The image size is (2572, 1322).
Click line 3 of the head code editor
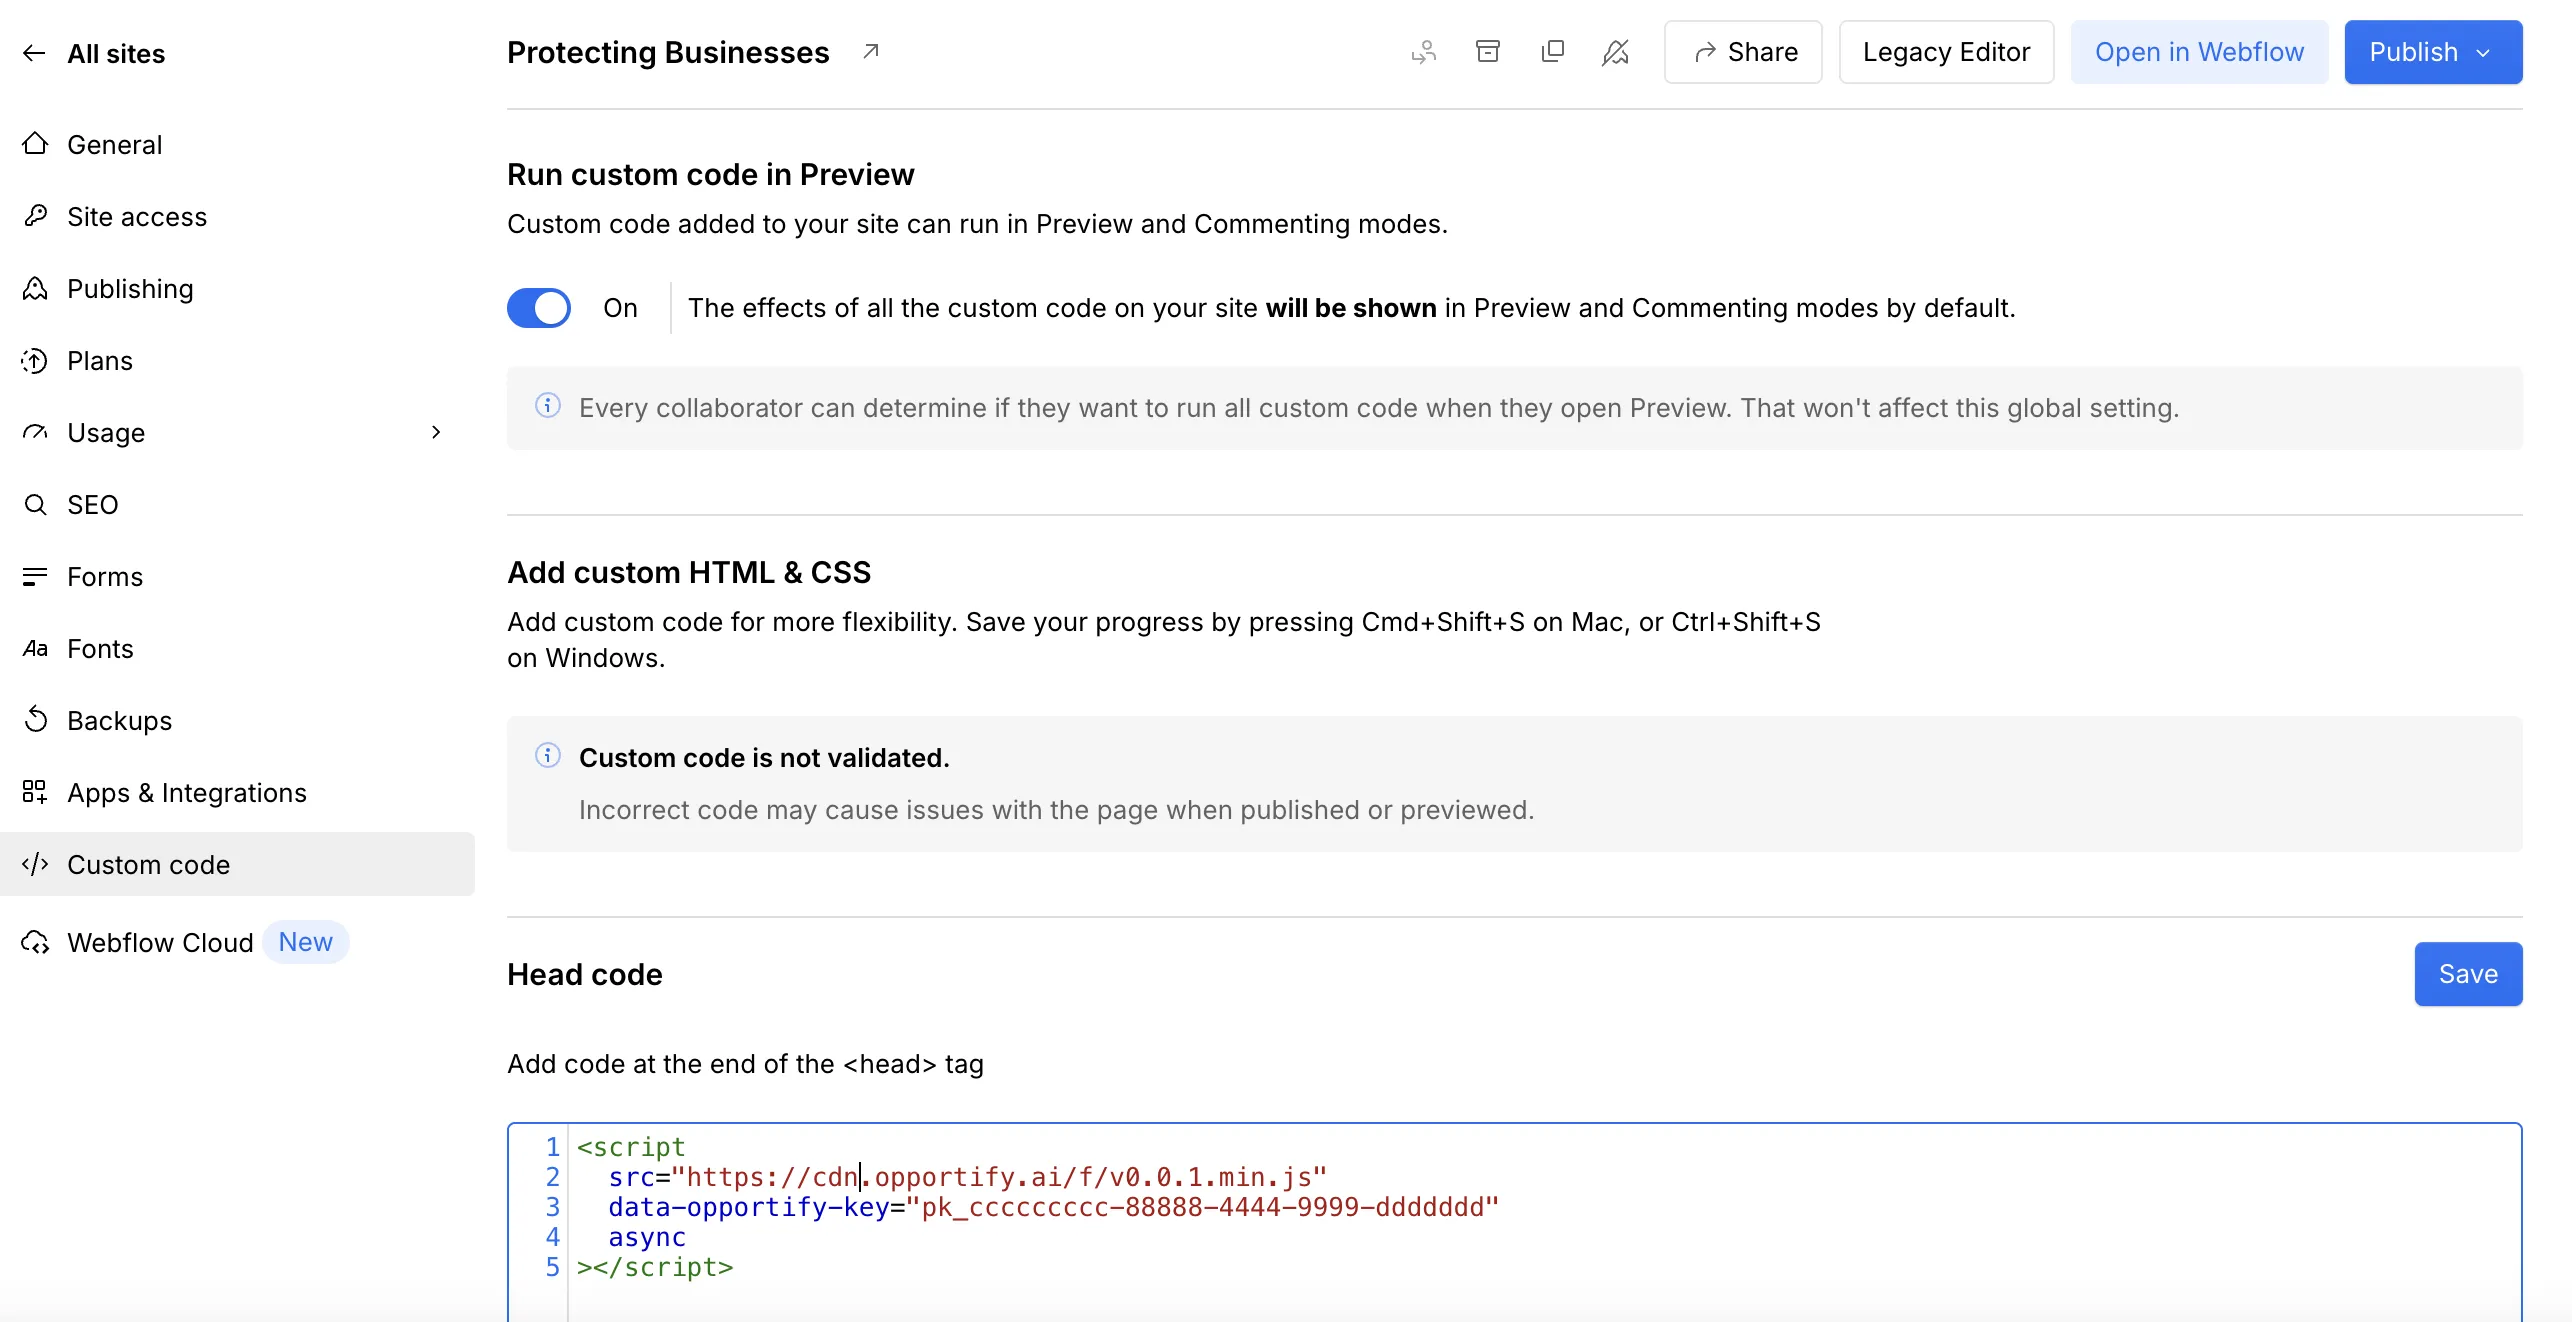[x=1050, y=1207]
